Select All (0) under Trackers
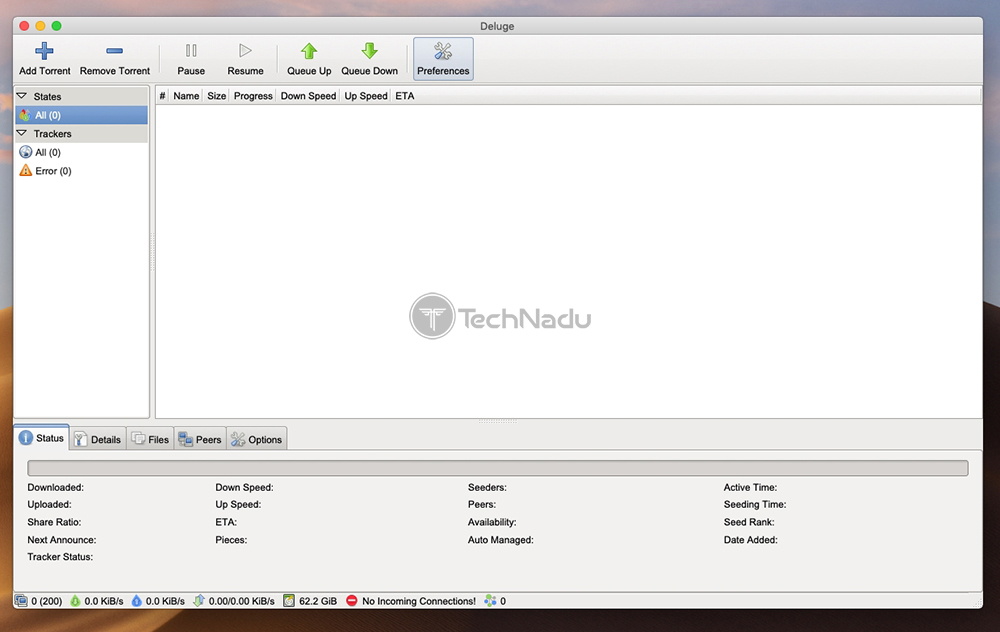The height and width of the screenshot is (632, 1000). 82,152
